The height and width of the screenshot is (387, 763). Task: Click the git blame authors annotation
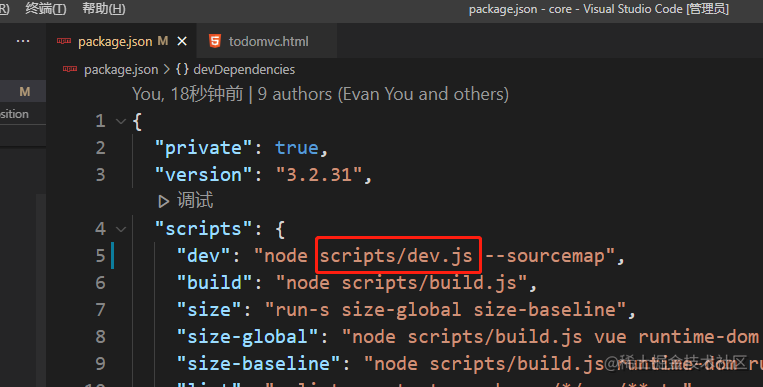pos(320,94)
